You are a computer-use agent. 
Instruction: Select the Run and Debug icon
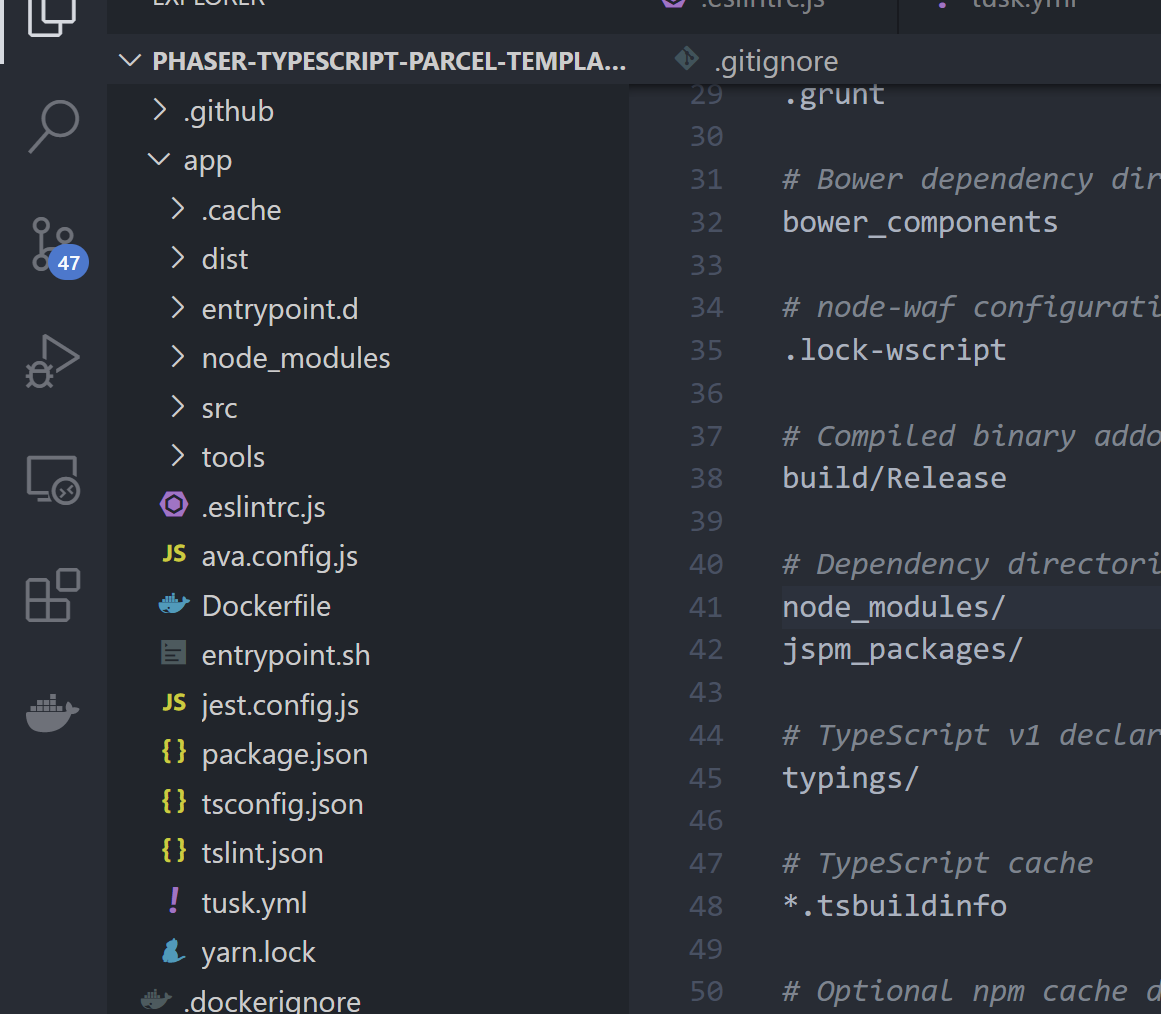coord(52,360)
